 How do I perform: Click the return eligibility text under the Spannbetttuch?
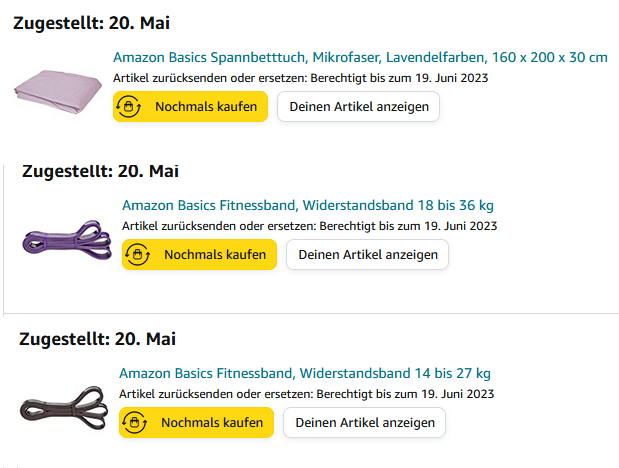[x=301, y=77]
